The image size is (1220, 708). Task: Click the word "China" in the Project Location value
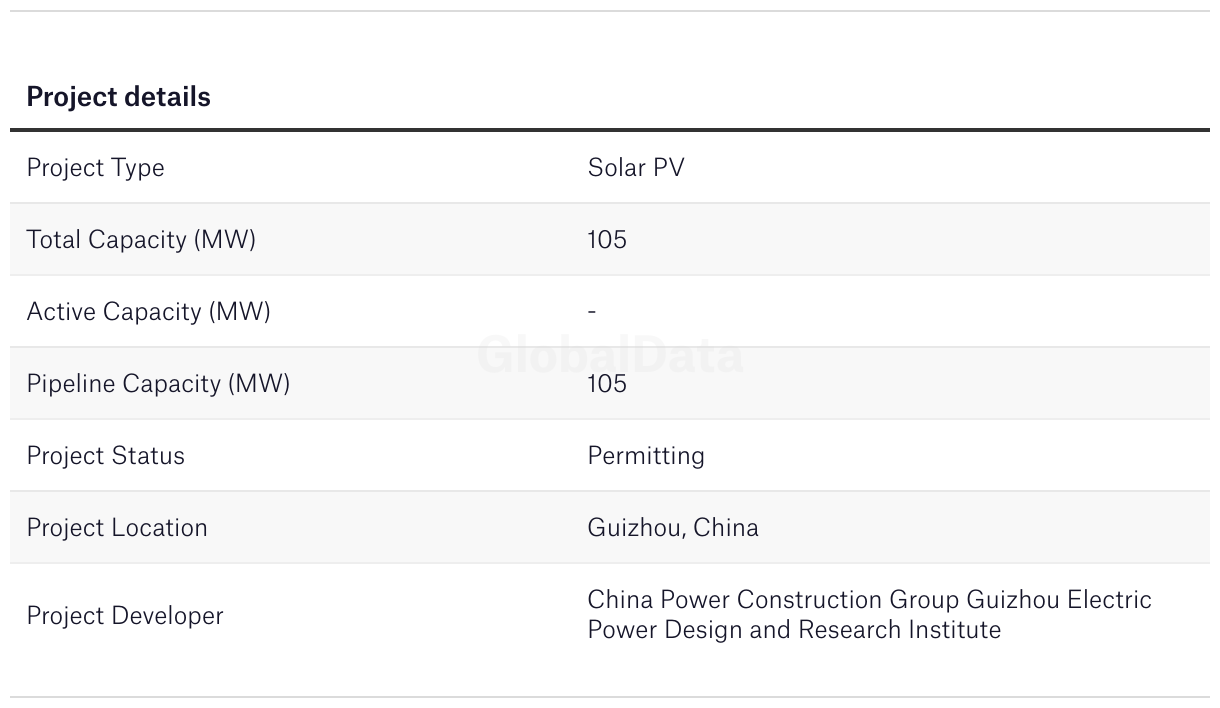pyautogui.click(x=726, y=528)
